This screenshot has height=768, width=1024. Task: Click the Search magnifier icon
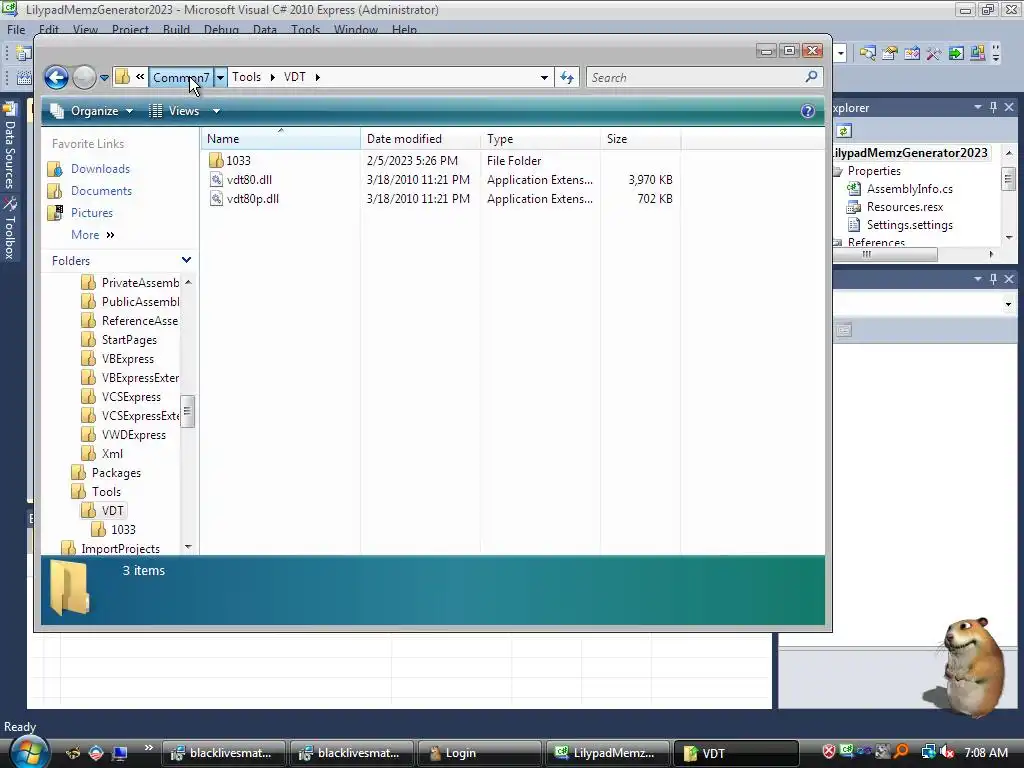pos(812,77)
